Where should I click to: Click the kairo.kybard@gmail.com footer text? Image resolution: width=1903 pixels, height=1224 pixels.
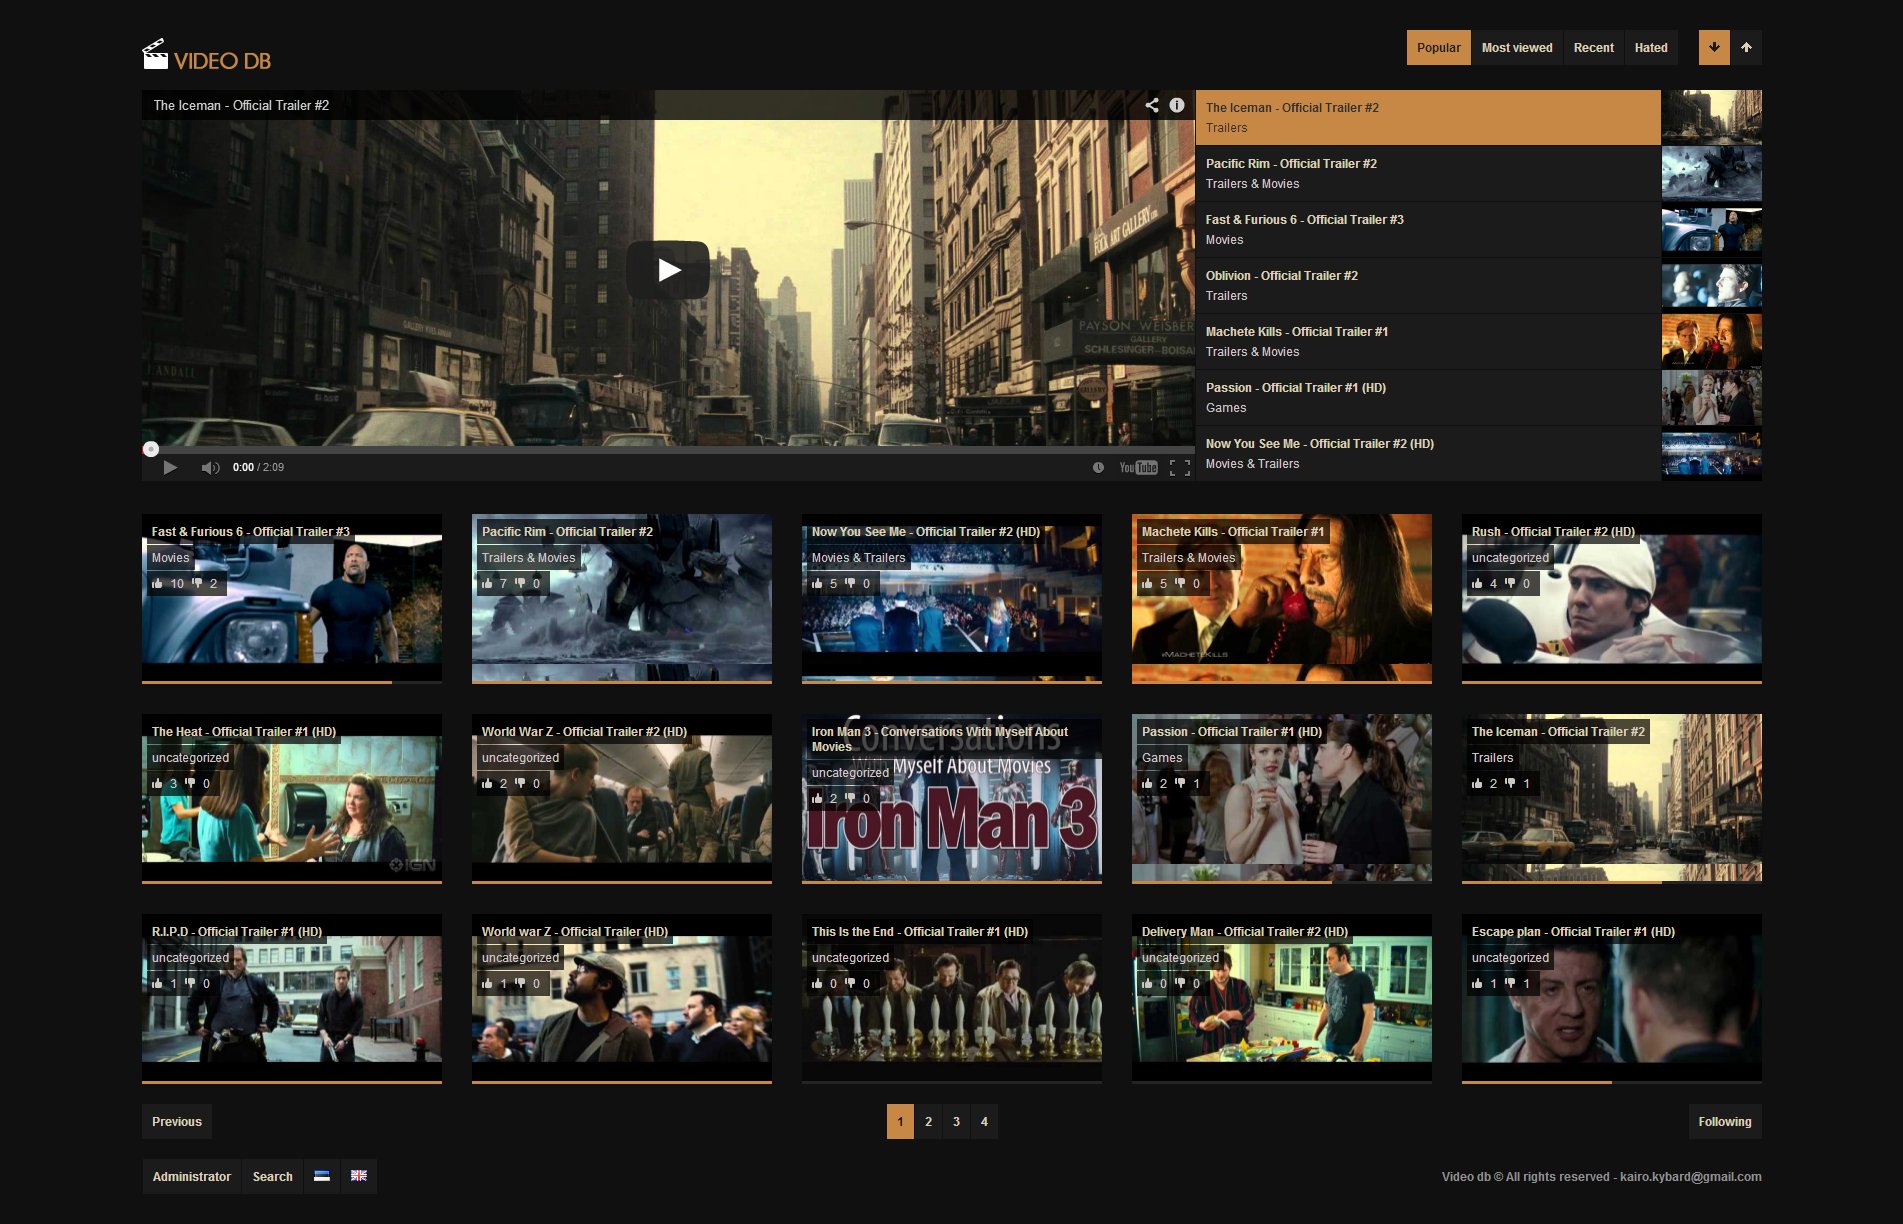pos(1691,1177)
